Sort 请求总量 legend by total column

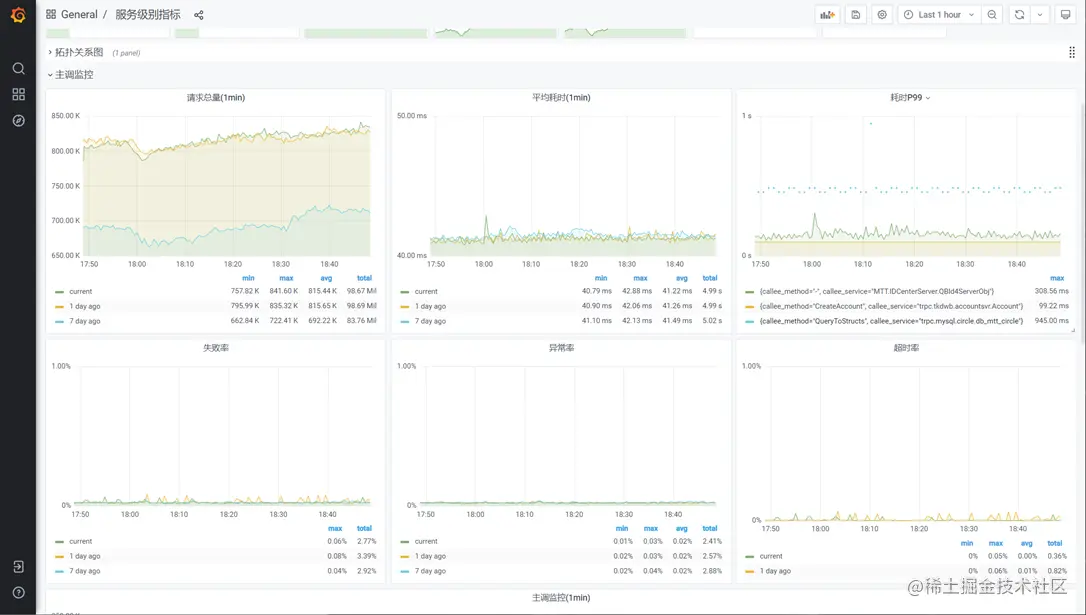(x=364, y=278)
